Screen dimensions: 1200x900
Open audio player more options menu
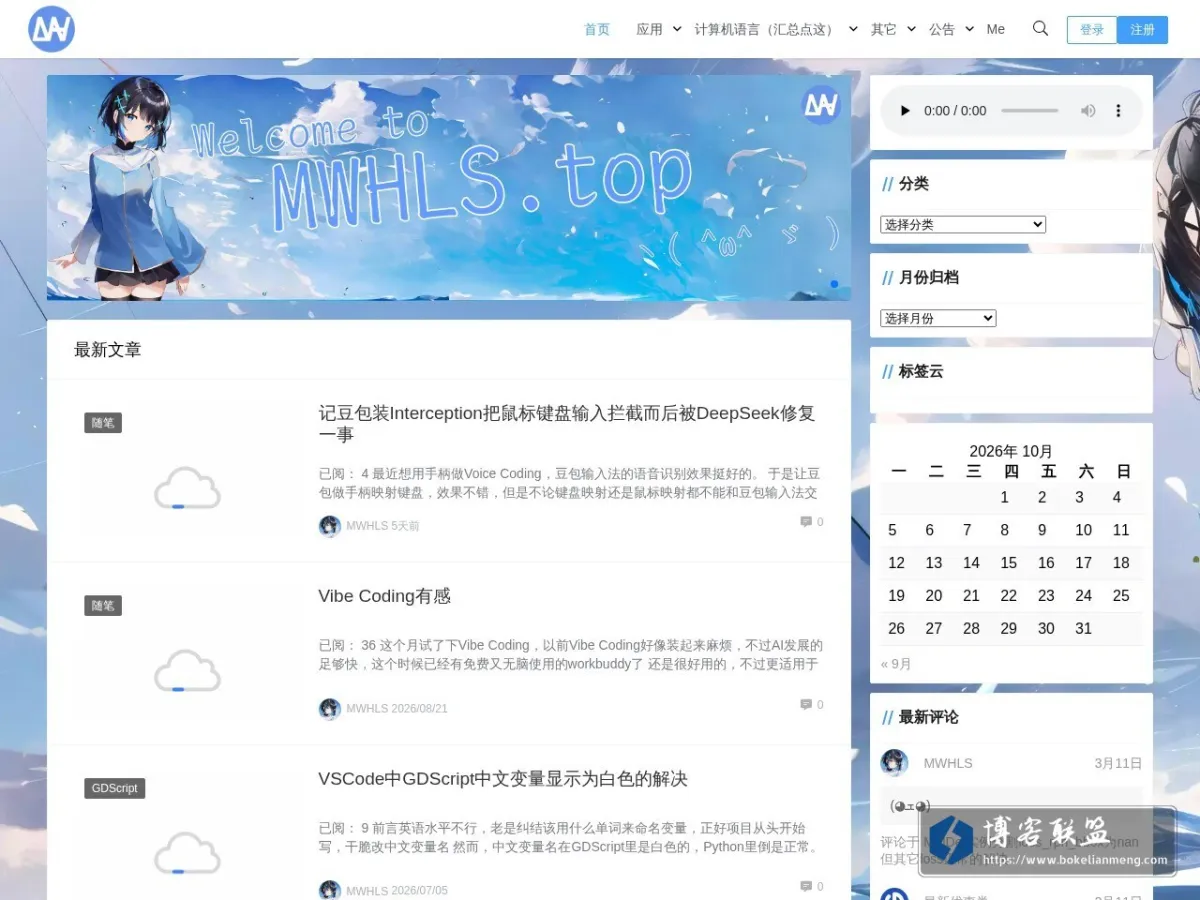[1119, 111]
